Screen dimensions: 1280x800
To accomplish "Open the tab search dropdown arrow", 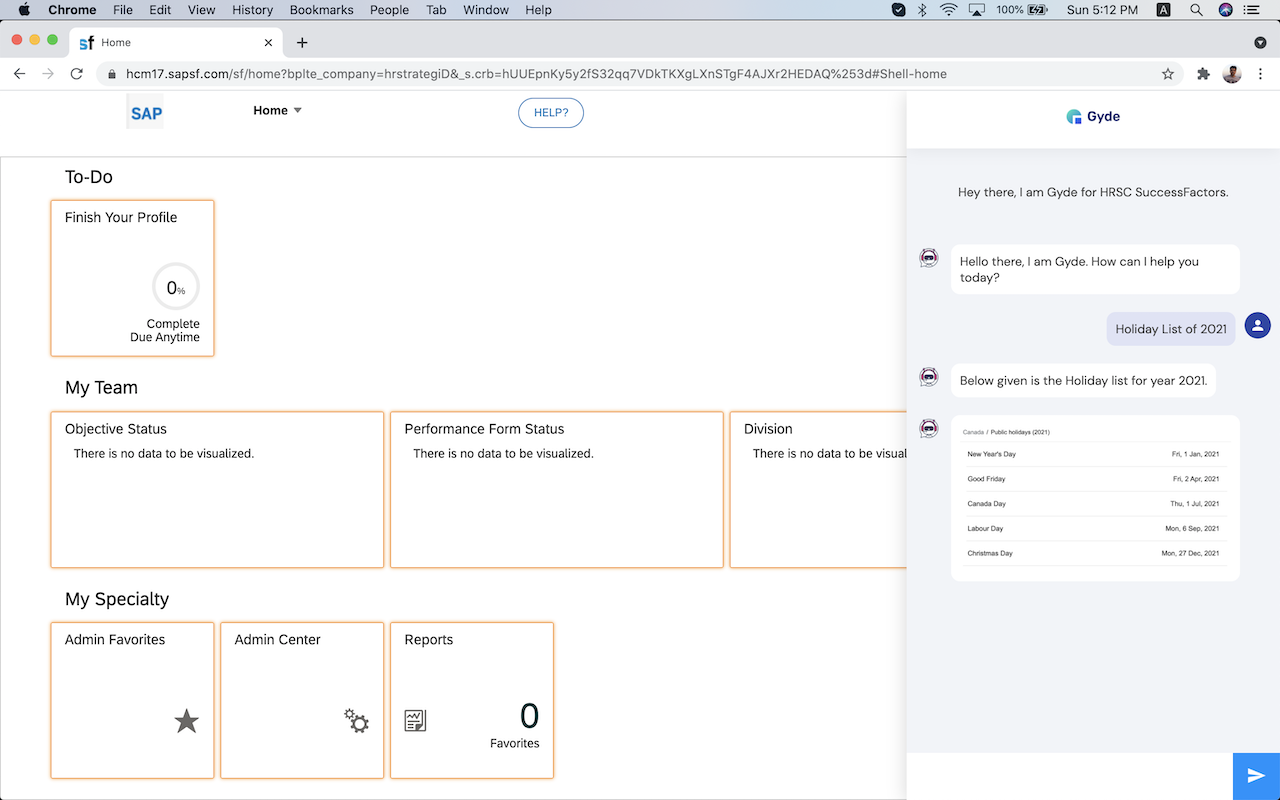I will [1260, 42].
